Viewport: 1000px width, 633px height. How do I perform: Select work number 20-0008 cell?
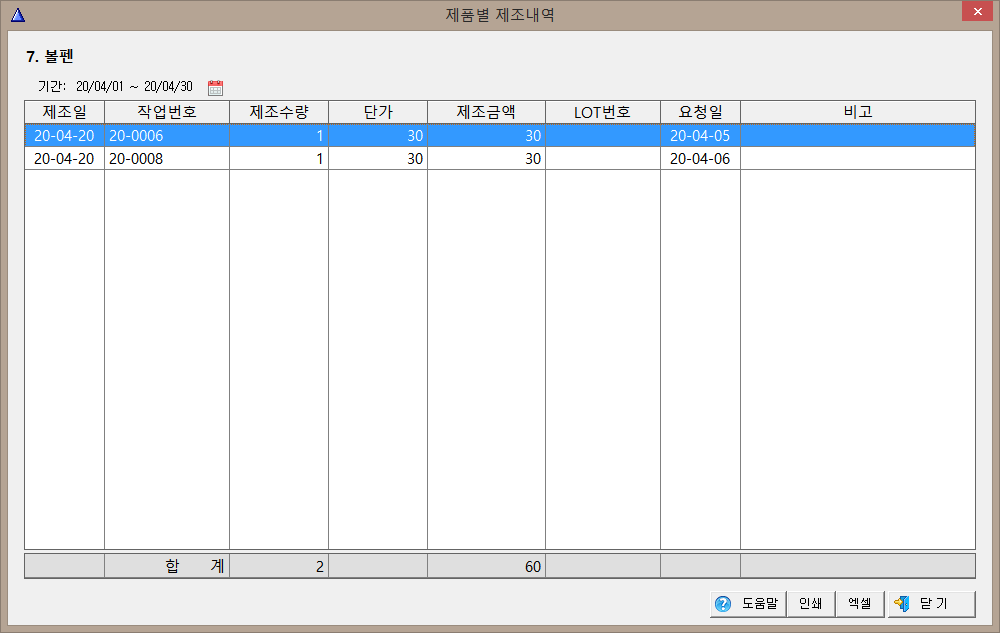point(167,159)
